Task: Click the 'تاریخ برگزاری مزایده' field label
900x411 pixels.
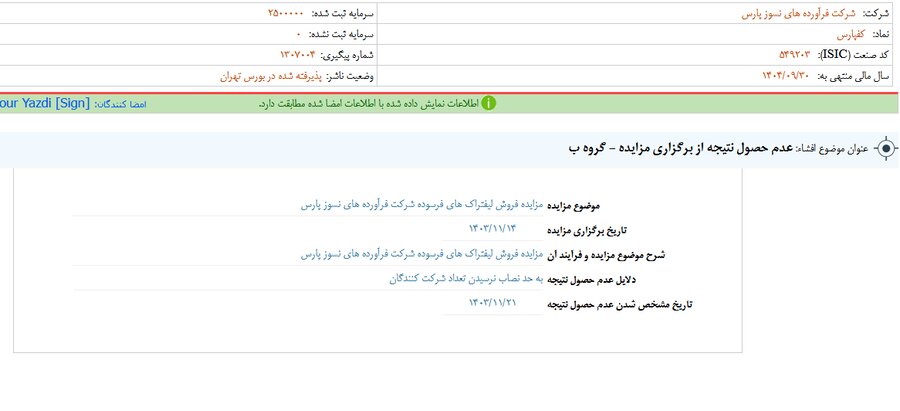Action: coord(587,230)
